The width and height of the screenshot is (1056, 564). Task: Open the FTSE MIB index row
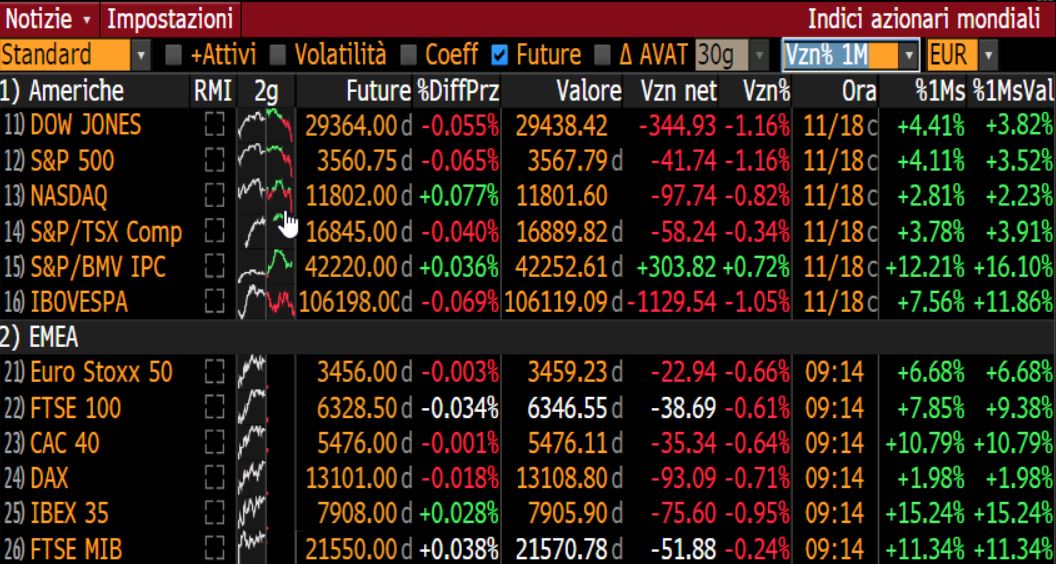(x=528, y=548)
